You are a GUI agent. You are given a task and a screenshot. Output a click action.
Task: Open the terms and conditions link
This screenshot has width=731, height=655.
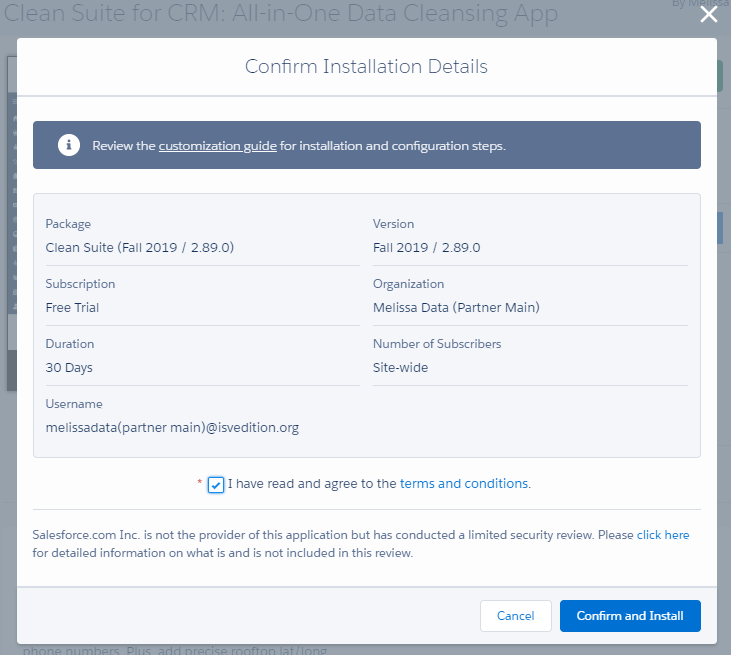pos(463,484)
